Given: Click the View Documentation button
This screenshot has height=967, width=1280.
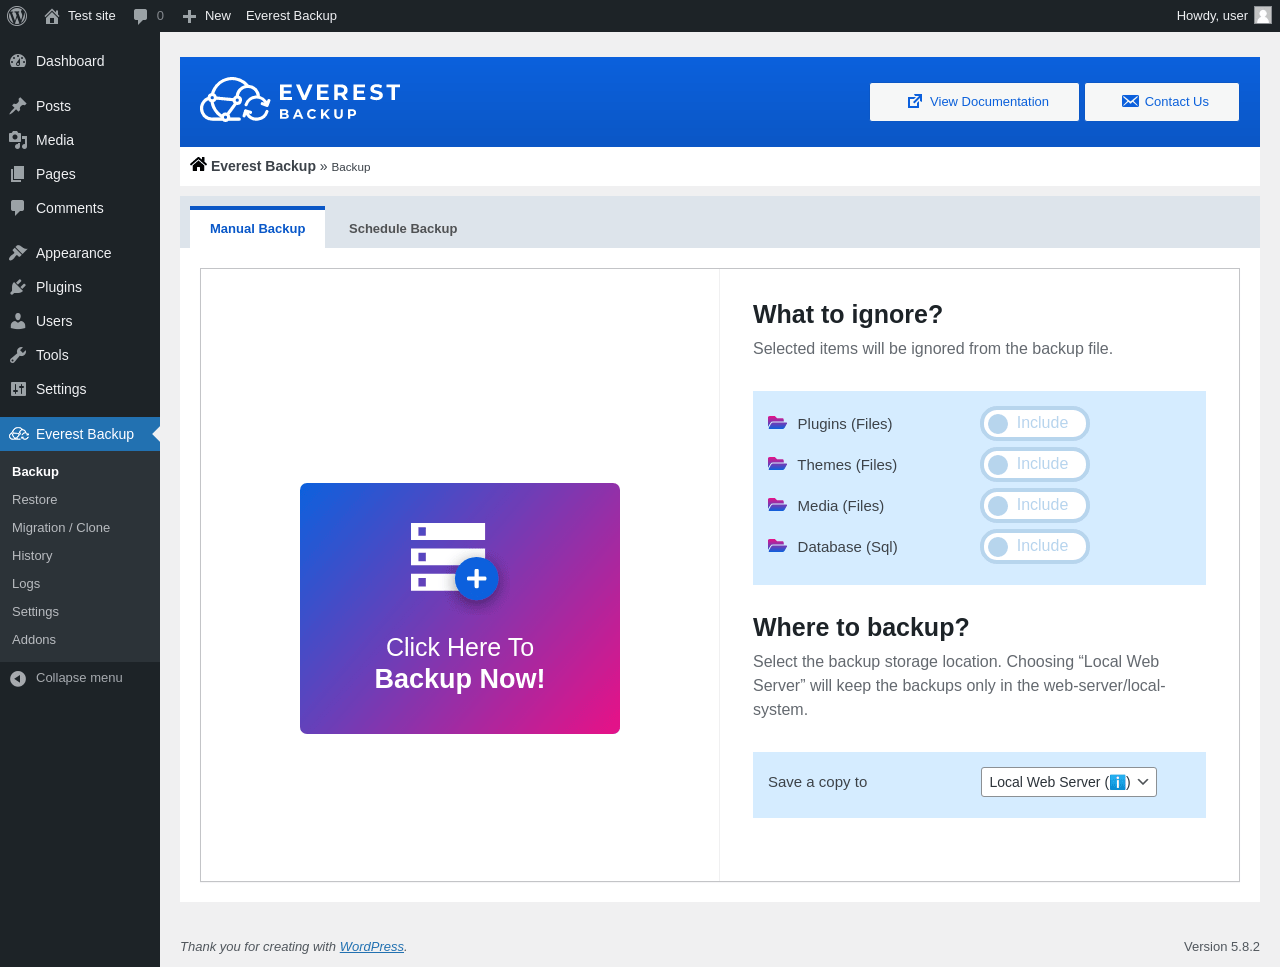Looking at the screenshot, I should tap(974, 102).
